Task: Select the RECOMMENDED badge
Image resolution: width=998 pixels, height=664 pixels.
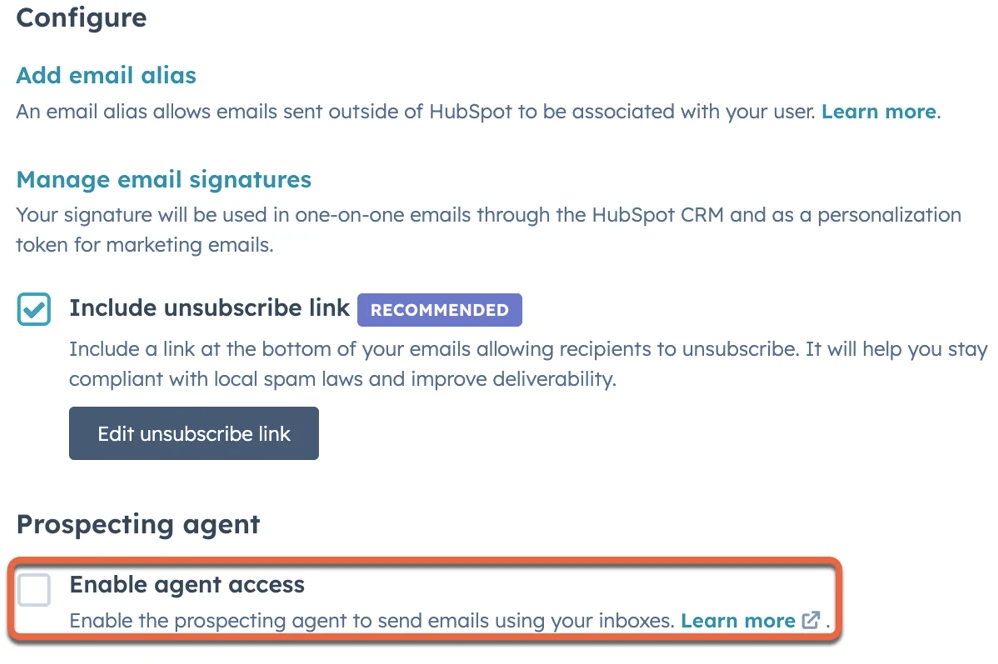Action: [439, 309]
